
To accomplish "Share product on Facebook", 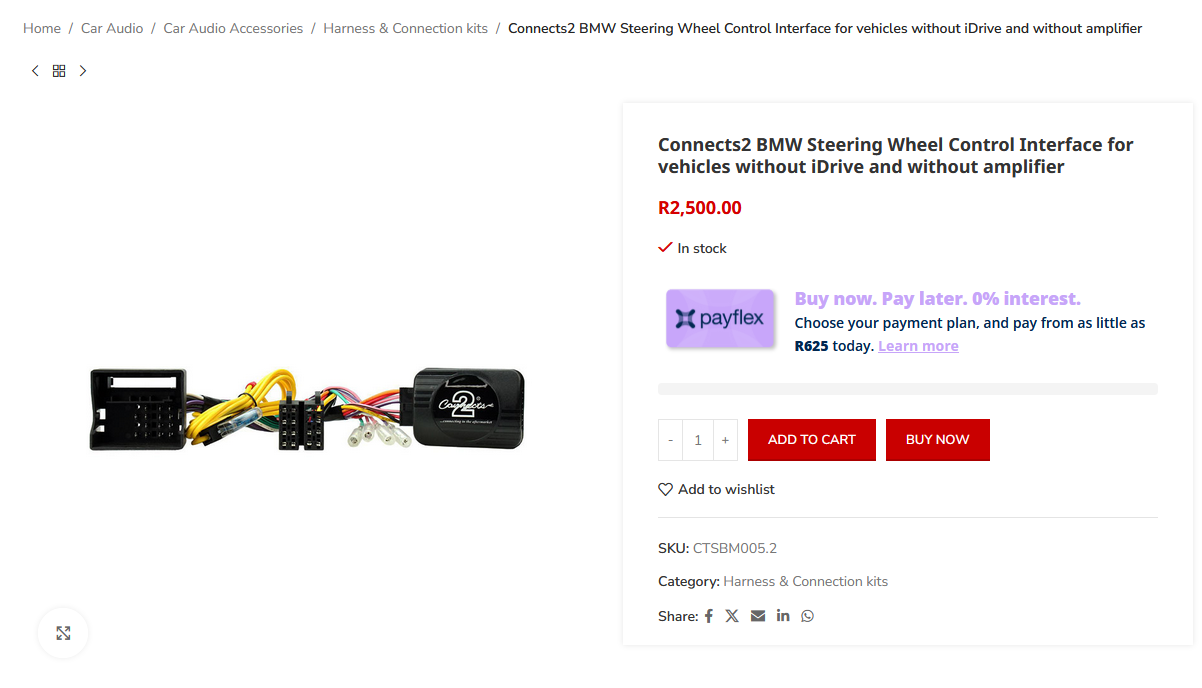I will coord(709,616).
